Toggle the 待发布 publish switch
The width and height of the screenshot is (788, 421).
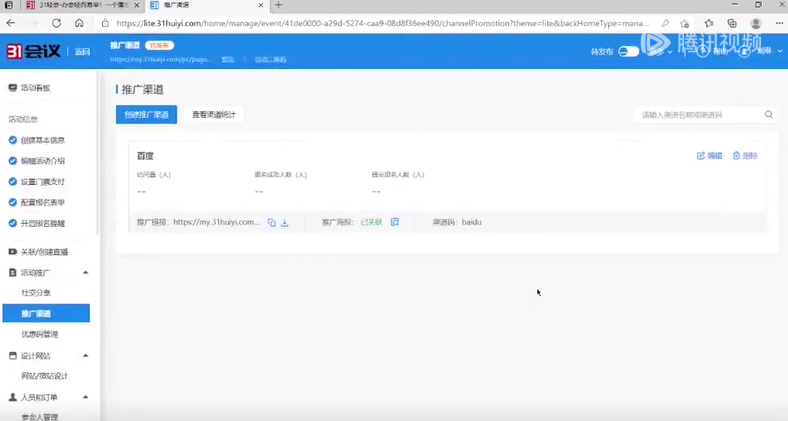tap(628, 51)
